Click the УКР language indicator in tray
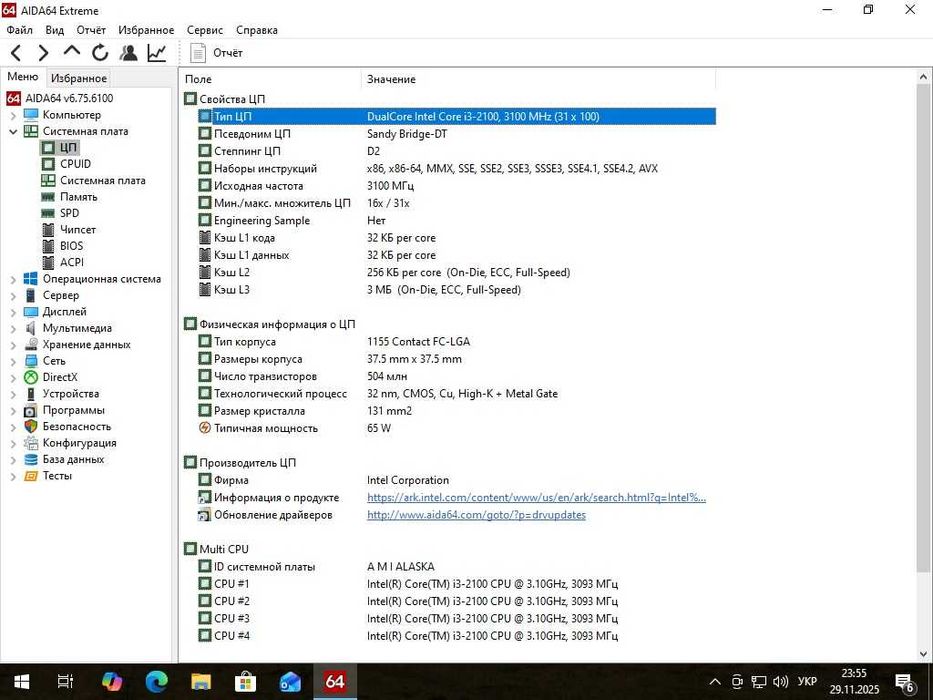Screen dimensions: 933x700 point(807,682)
